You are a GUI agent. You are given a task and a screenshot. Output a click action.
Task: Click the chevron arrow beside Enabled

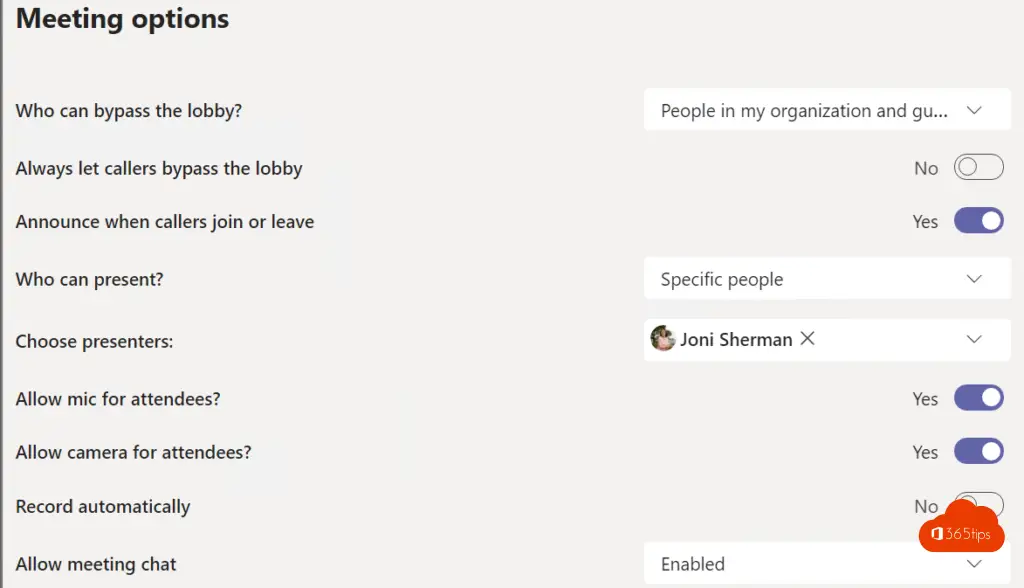[x=974, y=564]
